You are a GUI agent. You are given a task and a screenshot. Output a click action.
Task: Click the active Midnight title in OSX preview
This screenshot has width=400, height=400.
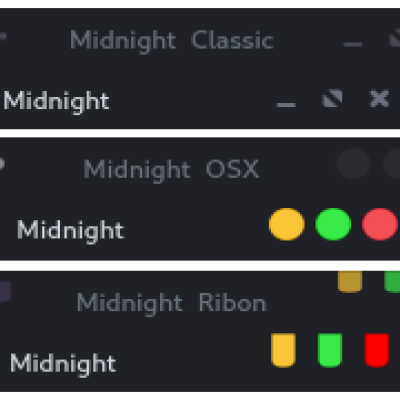pyautogui.click(x=70, y=231)
